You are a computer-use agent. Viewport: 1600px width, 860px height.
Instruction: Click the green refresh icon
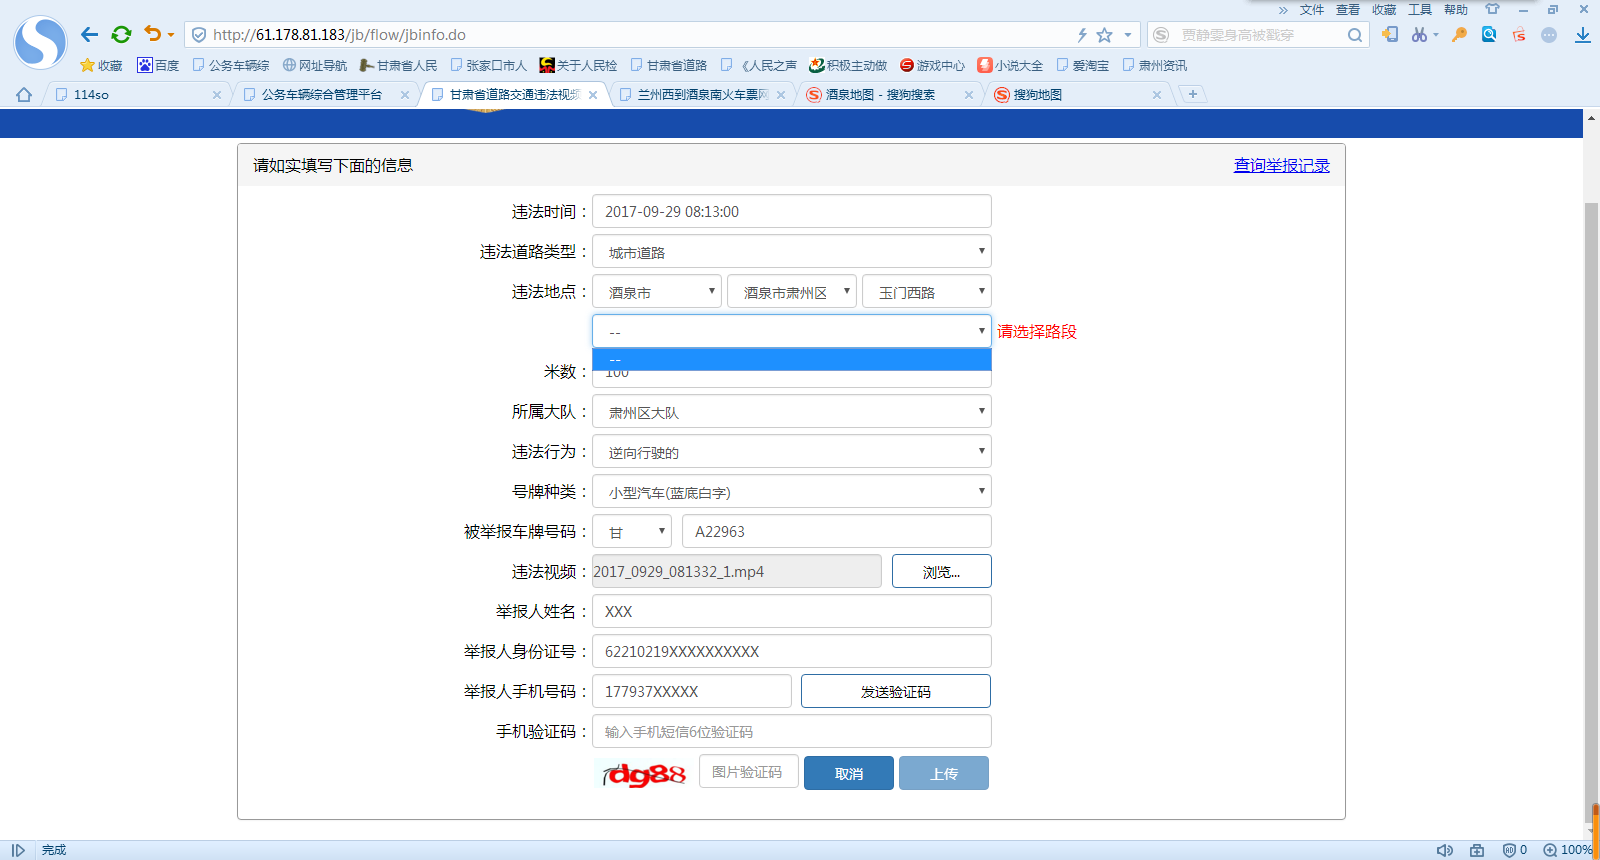[121, 35]
